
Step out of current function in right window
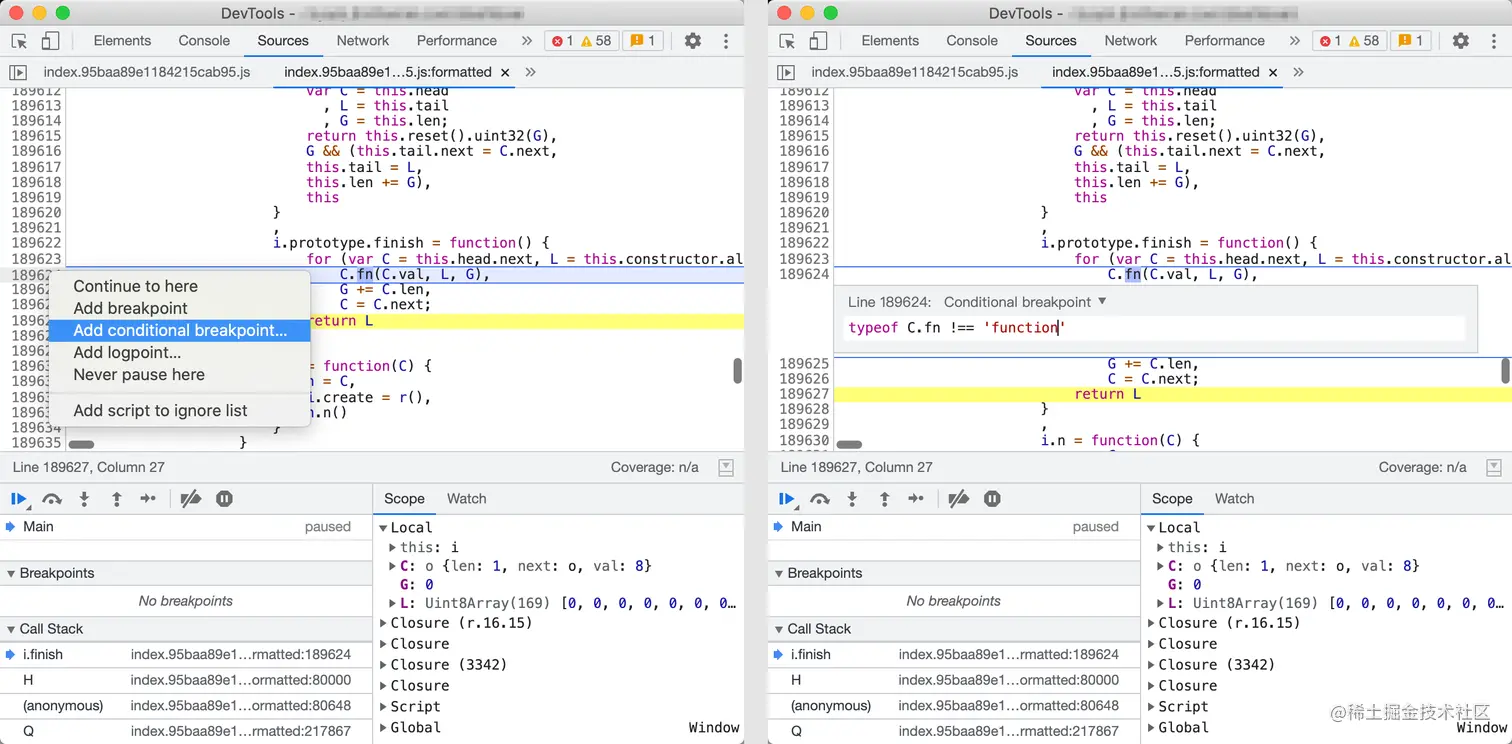point(884,498)
